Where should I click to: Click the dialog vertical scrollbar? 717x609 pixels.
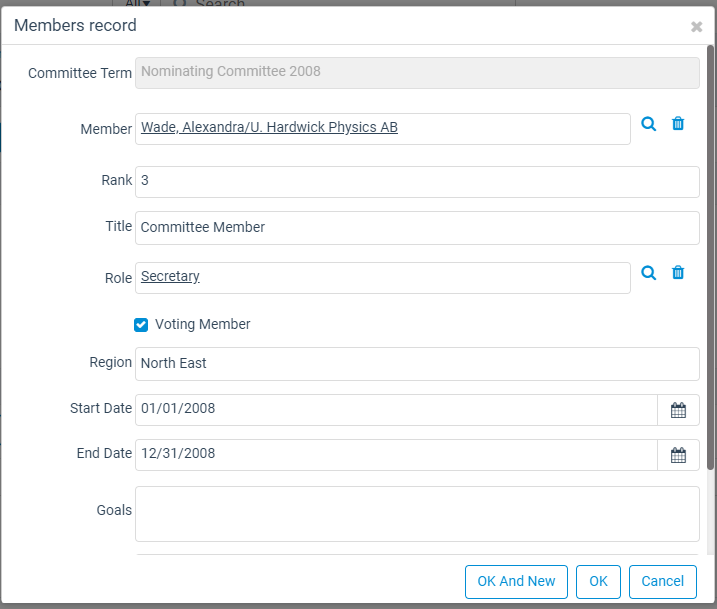[x=710, y=257]
